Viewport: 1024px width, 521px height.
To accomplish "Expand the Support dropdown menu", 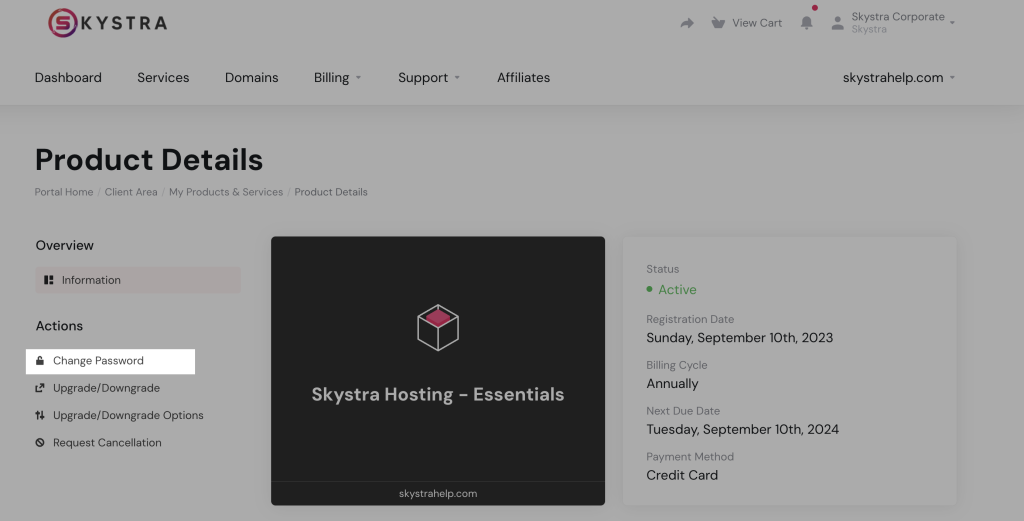I will point(429,78).
